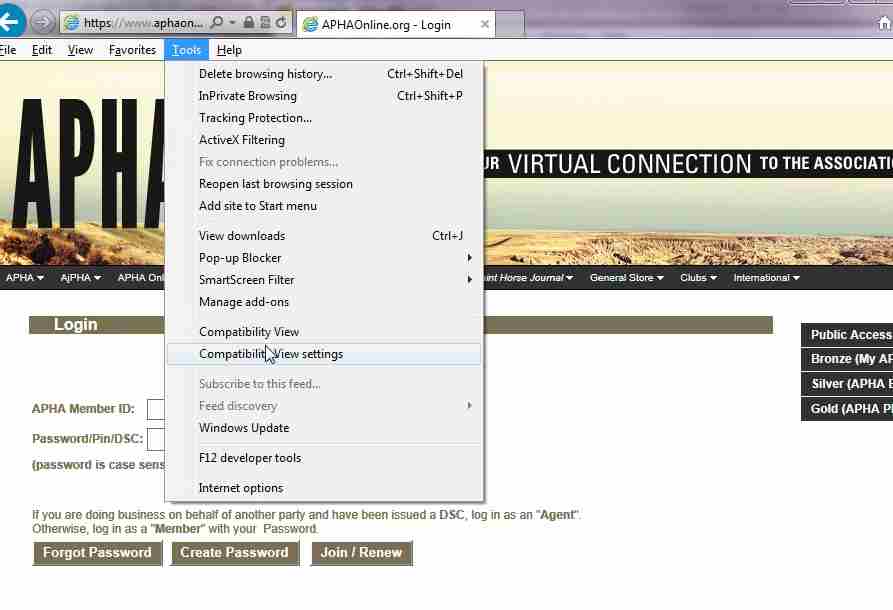This screenshot has height=610, width=893.
Task: Click the search magnifier in the address bar
Action: [216, 23]
